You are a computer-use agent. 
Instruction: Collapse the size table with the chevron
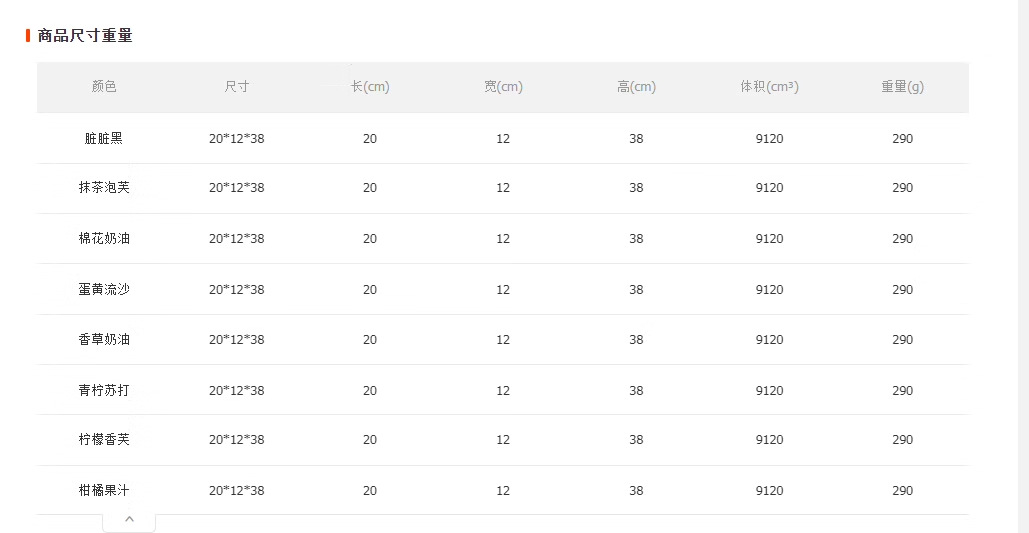(x=129, y=520)
